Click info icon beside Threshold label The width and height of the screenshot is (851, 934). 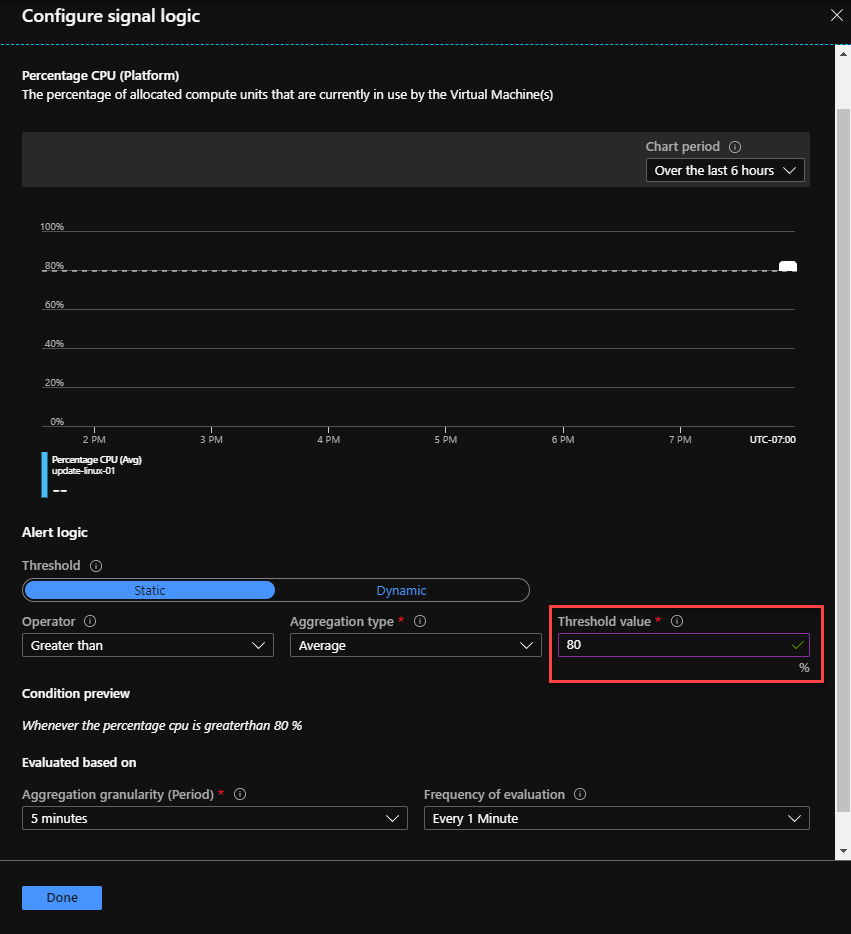[96, 566]
